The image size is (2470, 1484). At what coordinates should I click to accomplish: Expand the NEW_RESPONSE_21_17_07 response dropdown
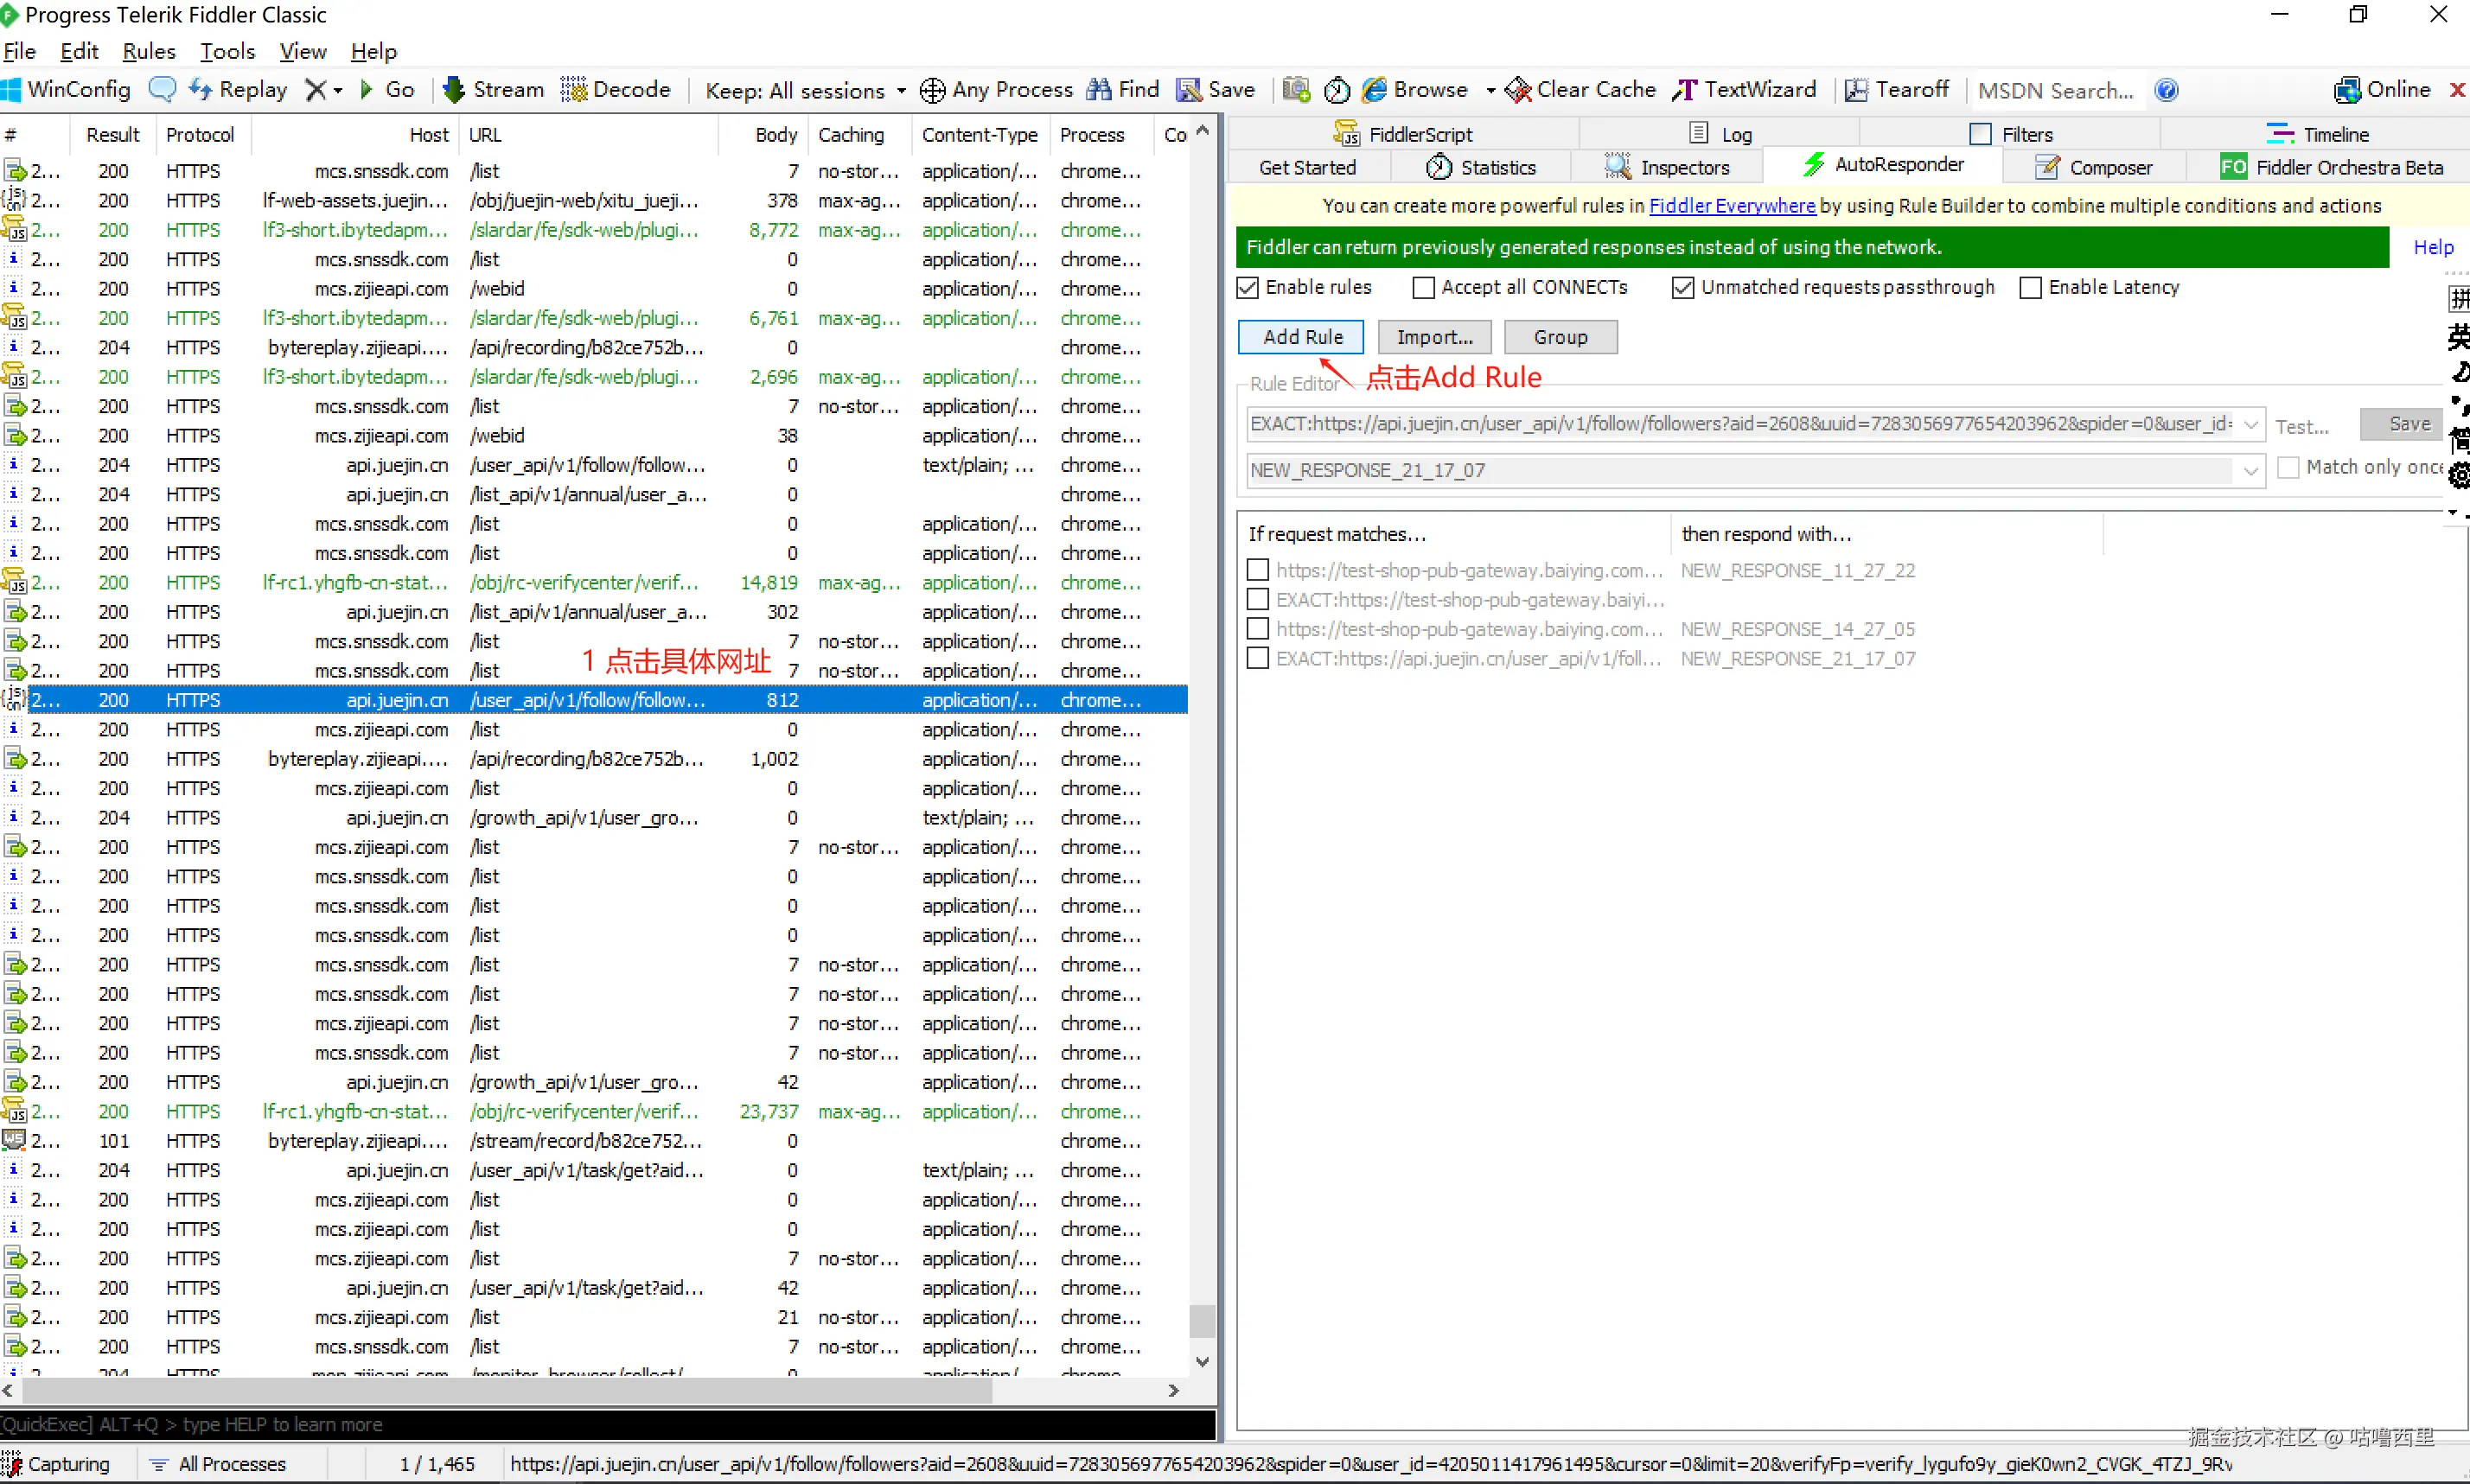[x=2250, y=471]
